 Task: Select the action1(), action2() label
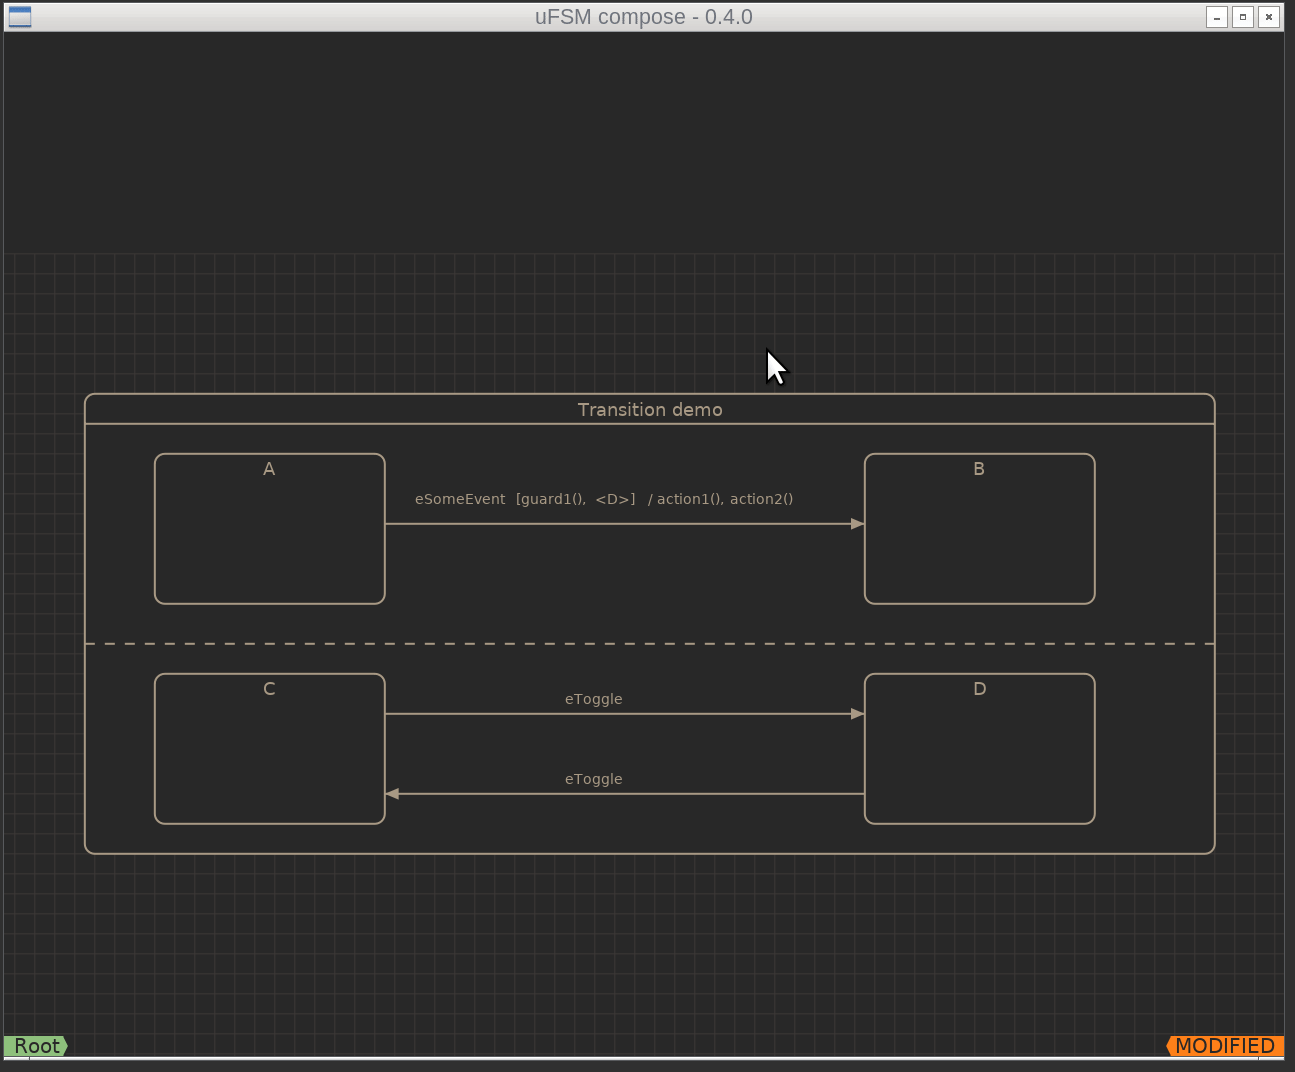[x=725, y=499]
